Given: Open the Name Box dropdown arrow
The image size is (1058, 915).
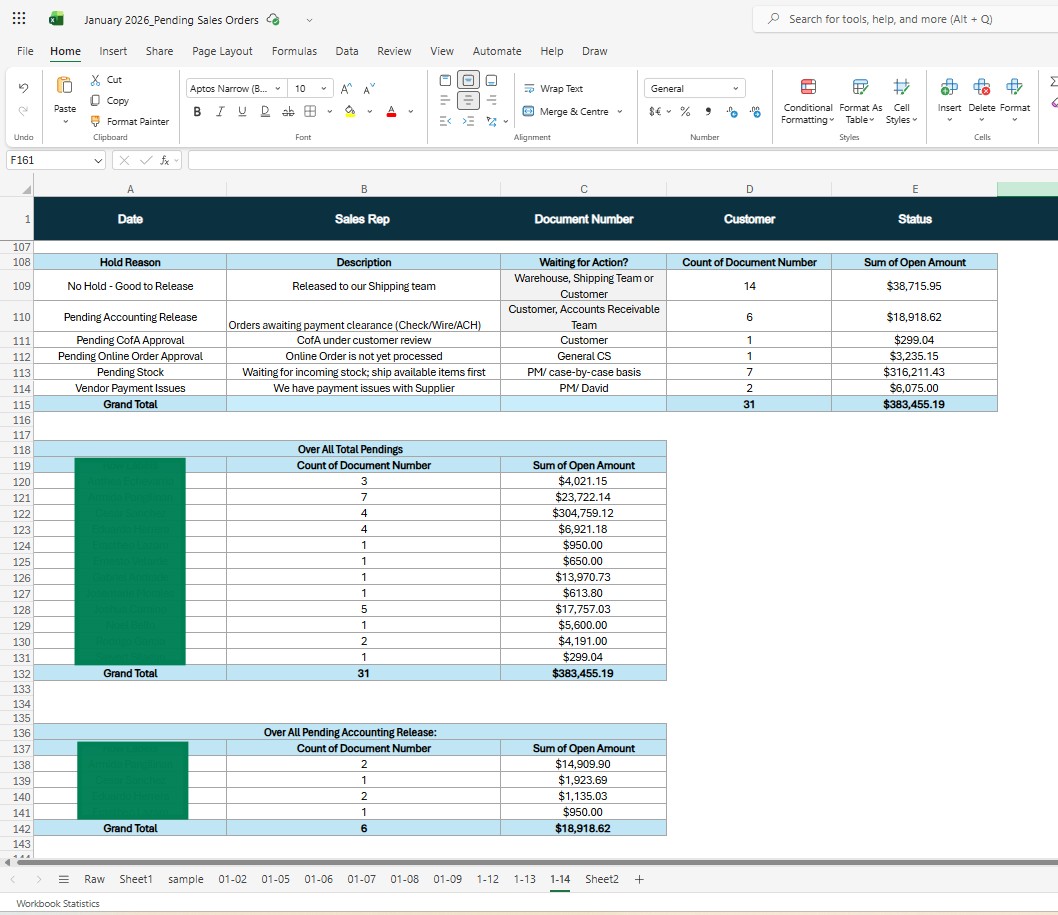Looking at the screenshot, I should [x=98, y=160].
